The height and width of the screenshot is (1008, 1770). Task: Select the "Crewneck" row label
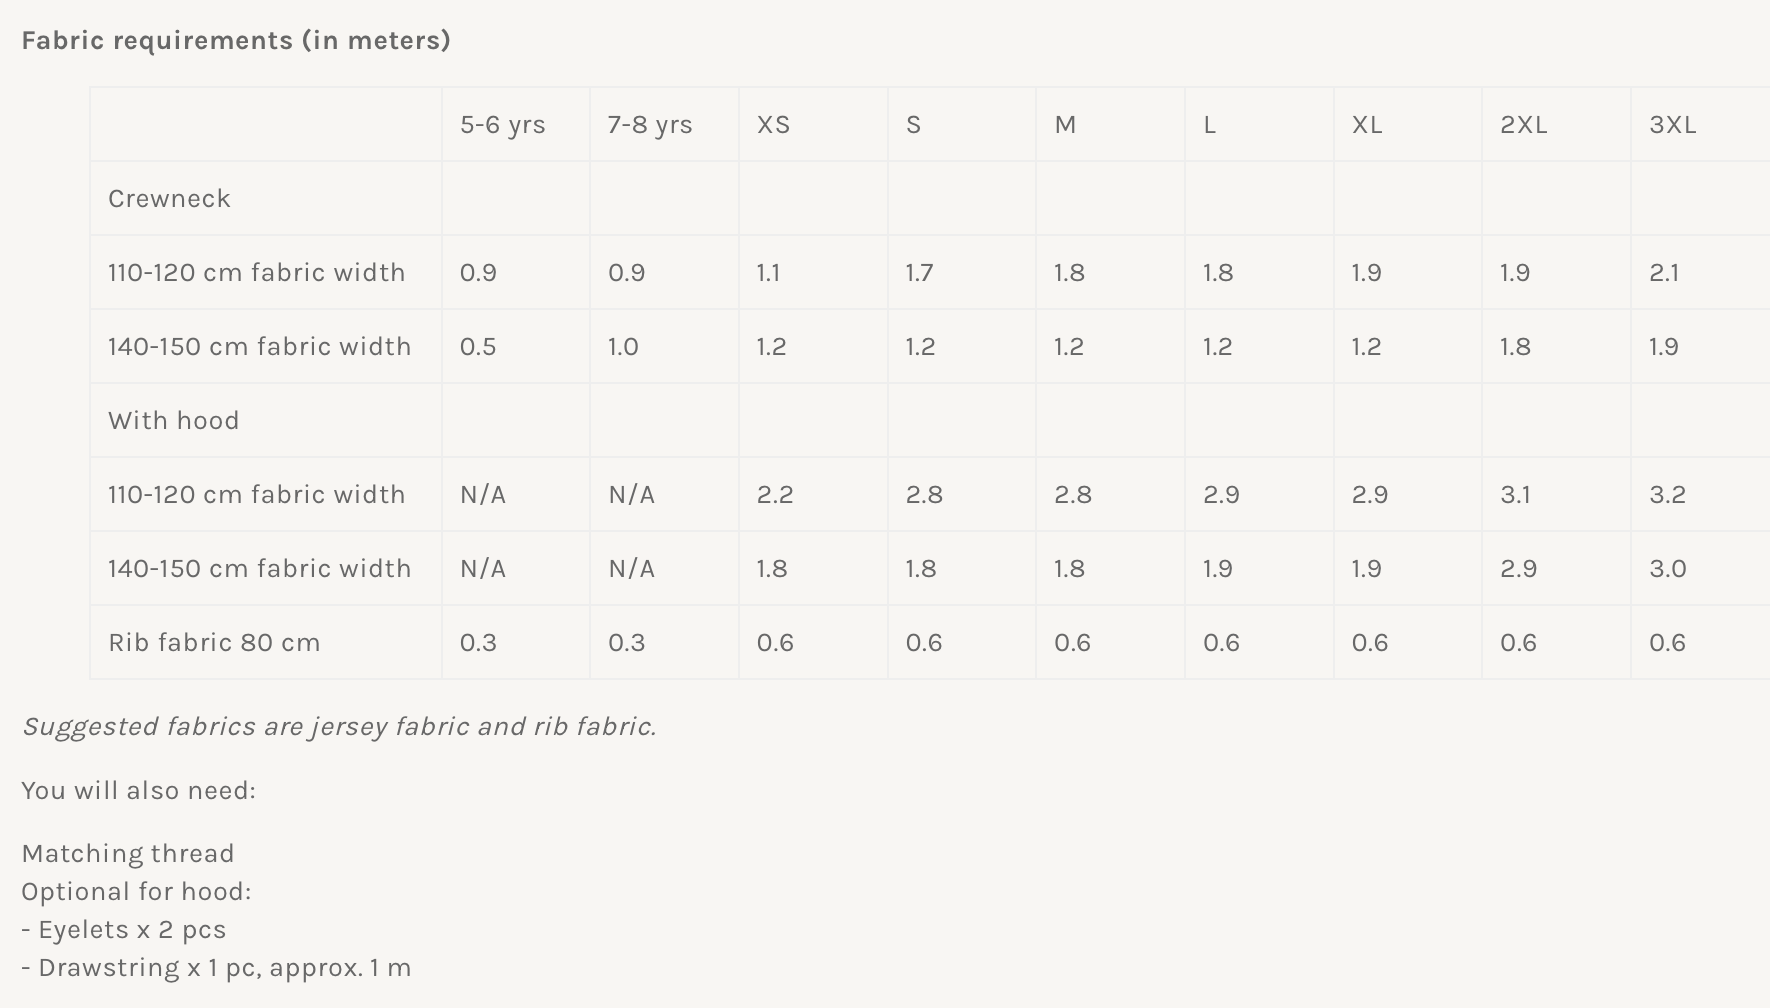tap(169, 199)
